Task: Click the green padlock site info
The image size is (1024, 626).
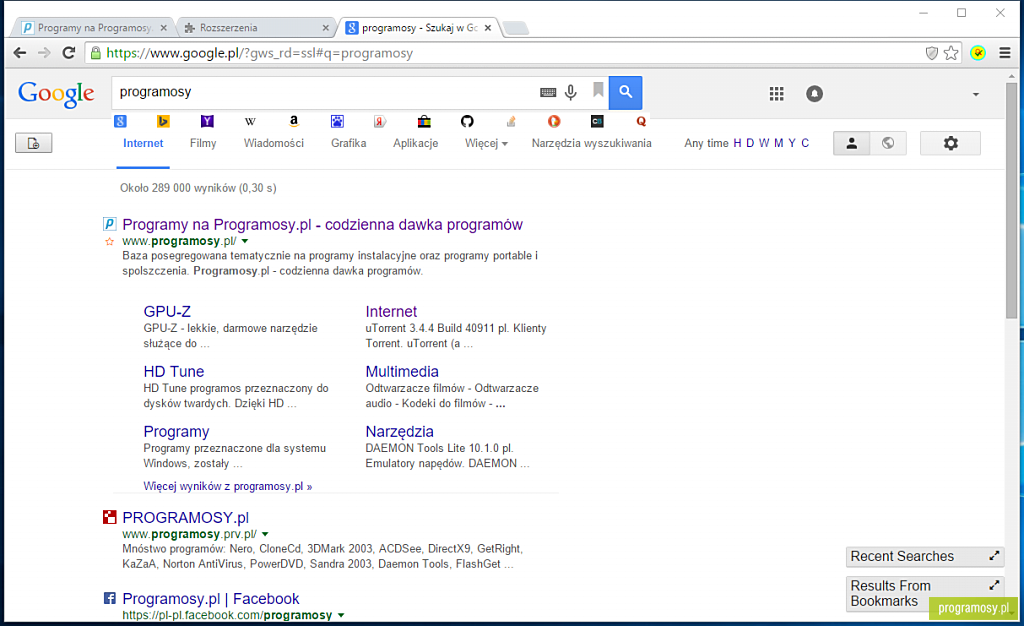Action: pos(96,53)
